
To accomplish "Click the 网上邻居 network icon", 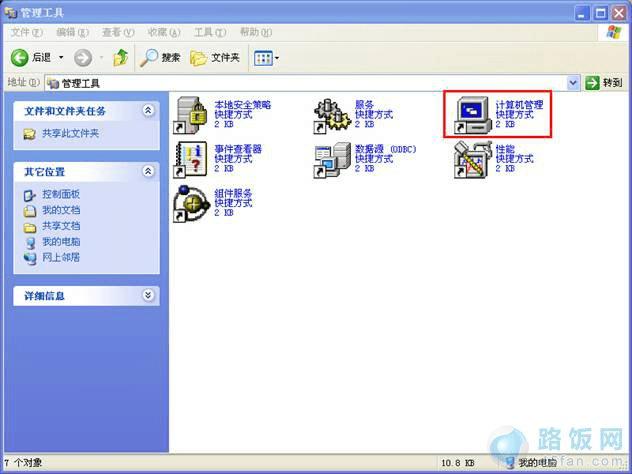I will [x=29, y=258].
